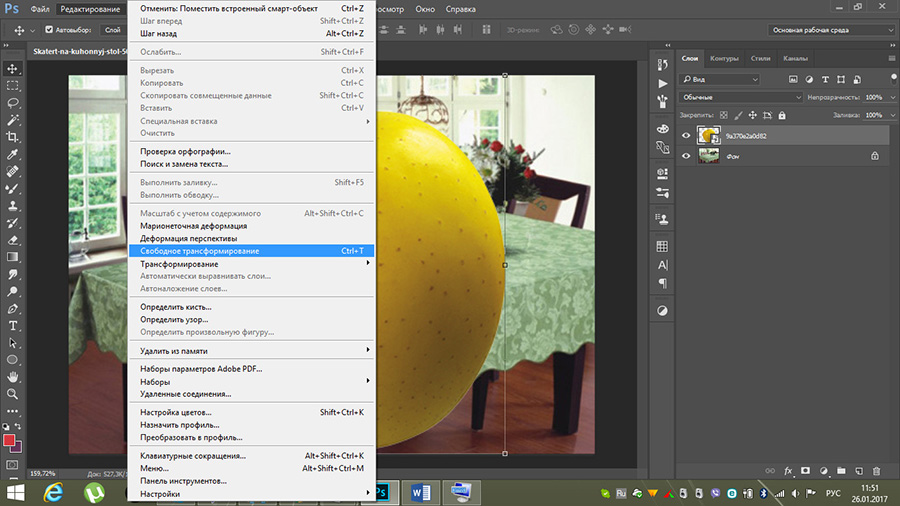900x506 pixels.
Task: Switch to the Каналы tab
Action: pyautogui.click(x=796, y=58)
